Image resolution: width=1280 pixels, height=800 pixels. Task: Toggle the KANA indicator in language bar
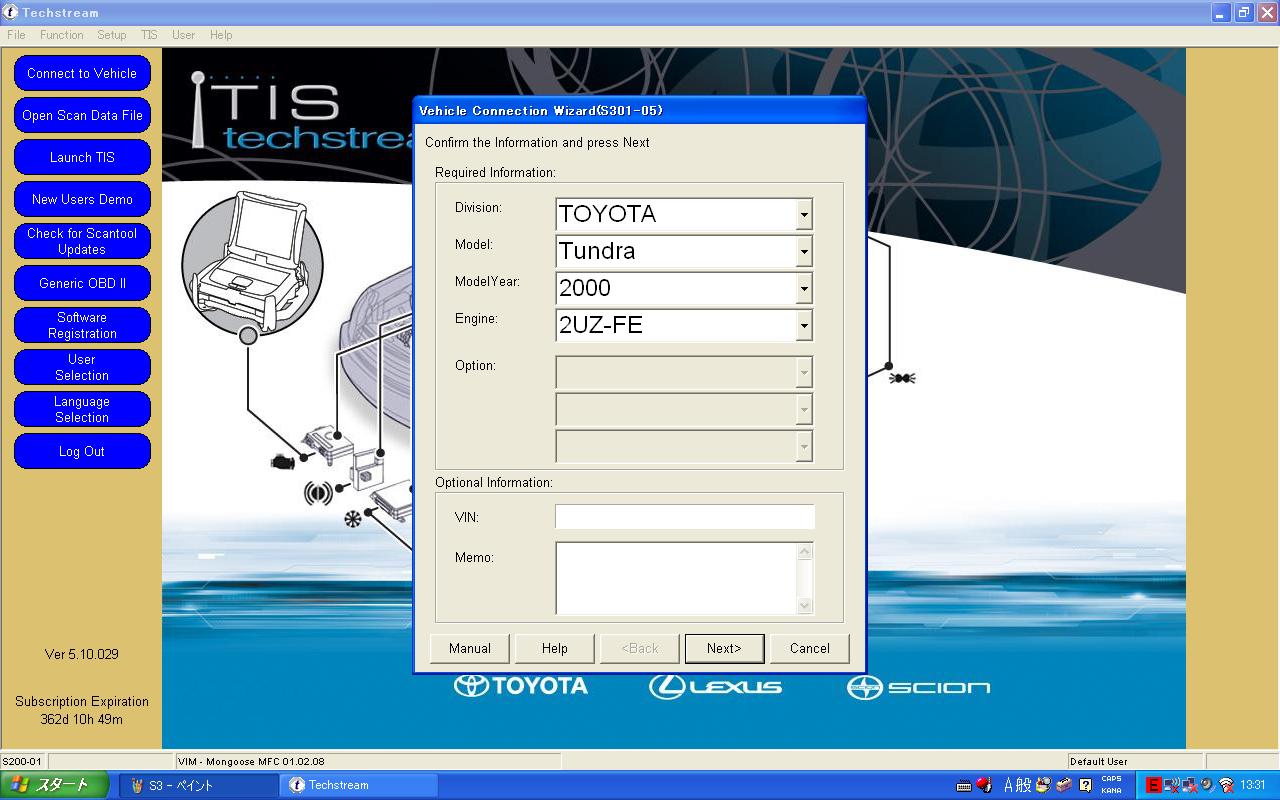[x=1111, y=791]
